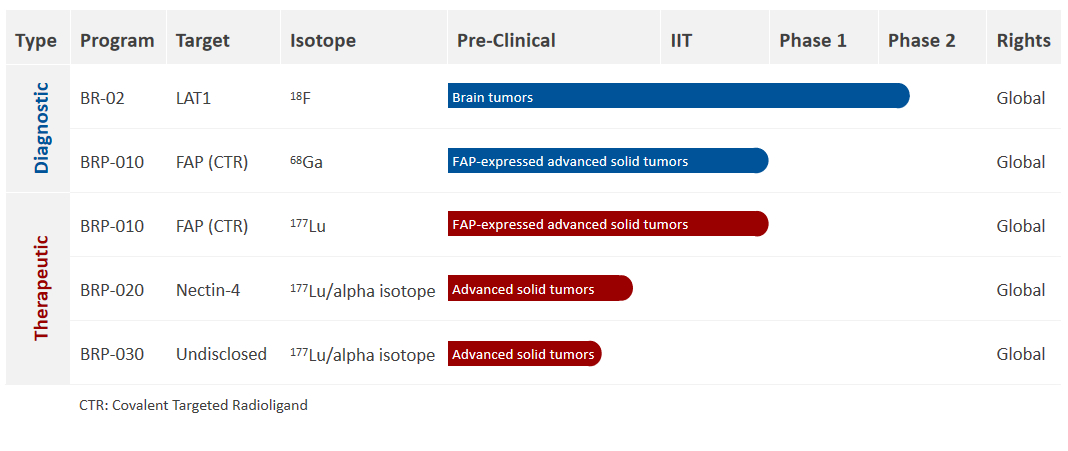The width and height of the screenshot is (1068, 451).
Task: Click the LAT1 target cell
Action: pos(193,98)
